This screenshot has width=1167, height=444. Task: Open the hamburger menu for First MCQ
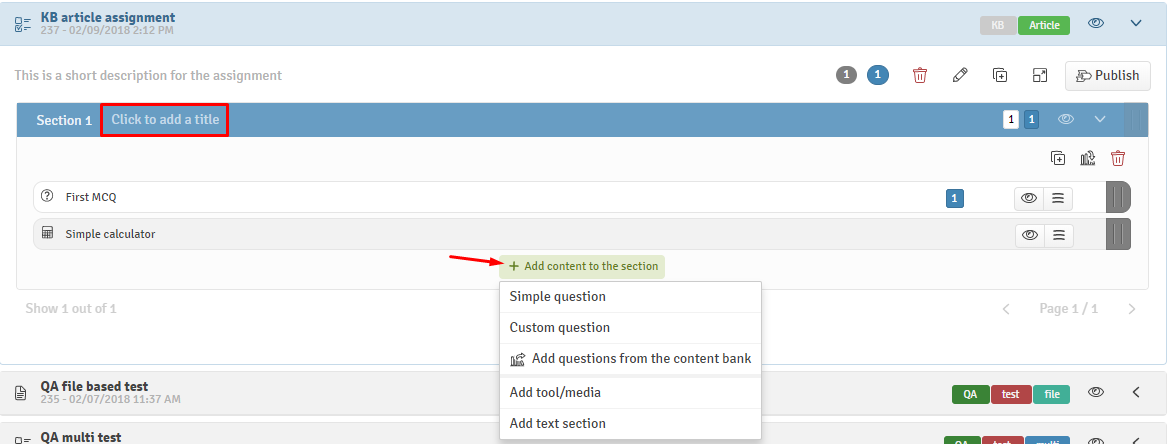[x=1058, y=198]
